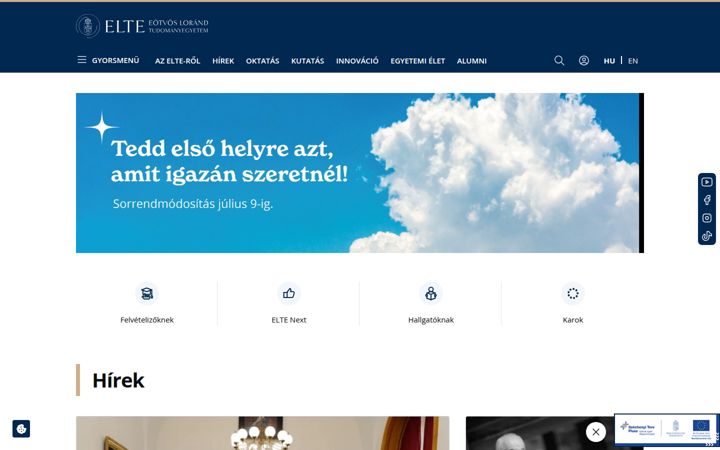Switch language to HU
The height and width of the screenshot is (450, 720).
pos(609,61)
